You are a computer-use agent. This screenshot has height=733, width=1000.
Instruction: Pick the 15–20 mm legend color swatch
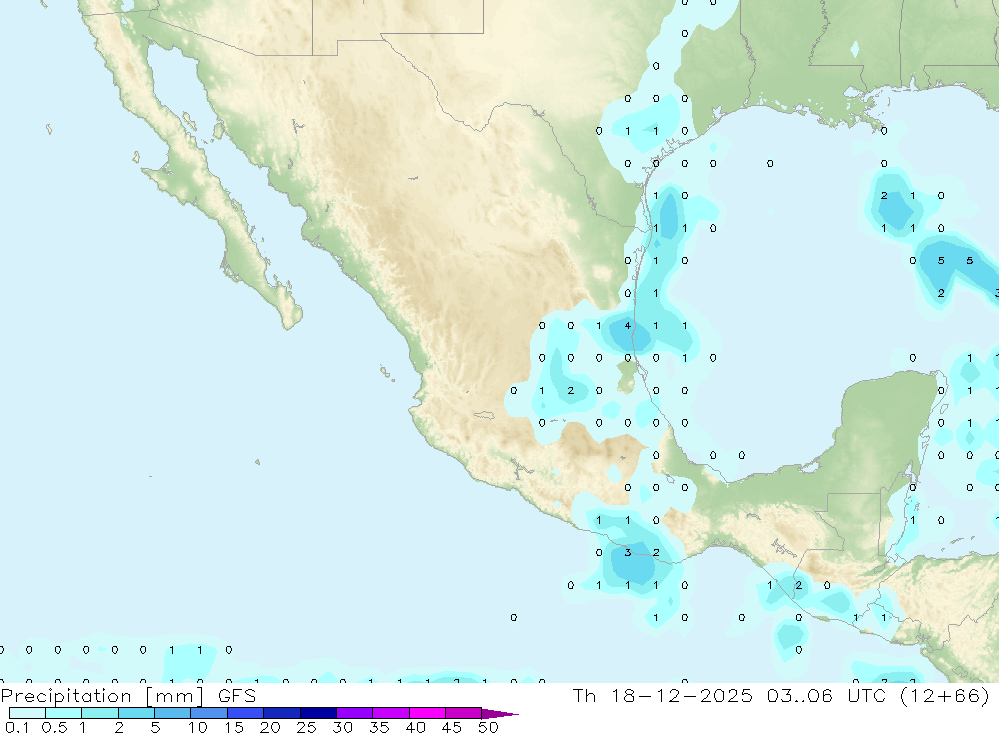[x=246, y=713]
